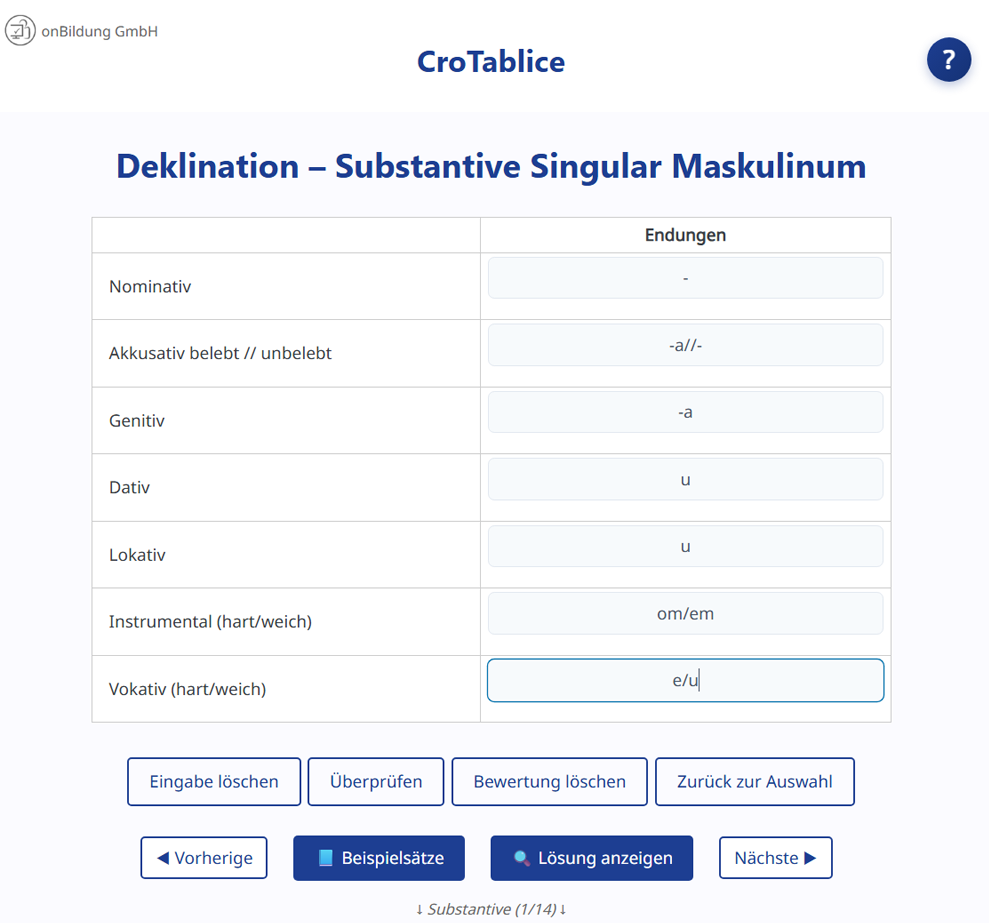Check answers using the Überprüfen button

pyautogui.click(x=376, y=781)
